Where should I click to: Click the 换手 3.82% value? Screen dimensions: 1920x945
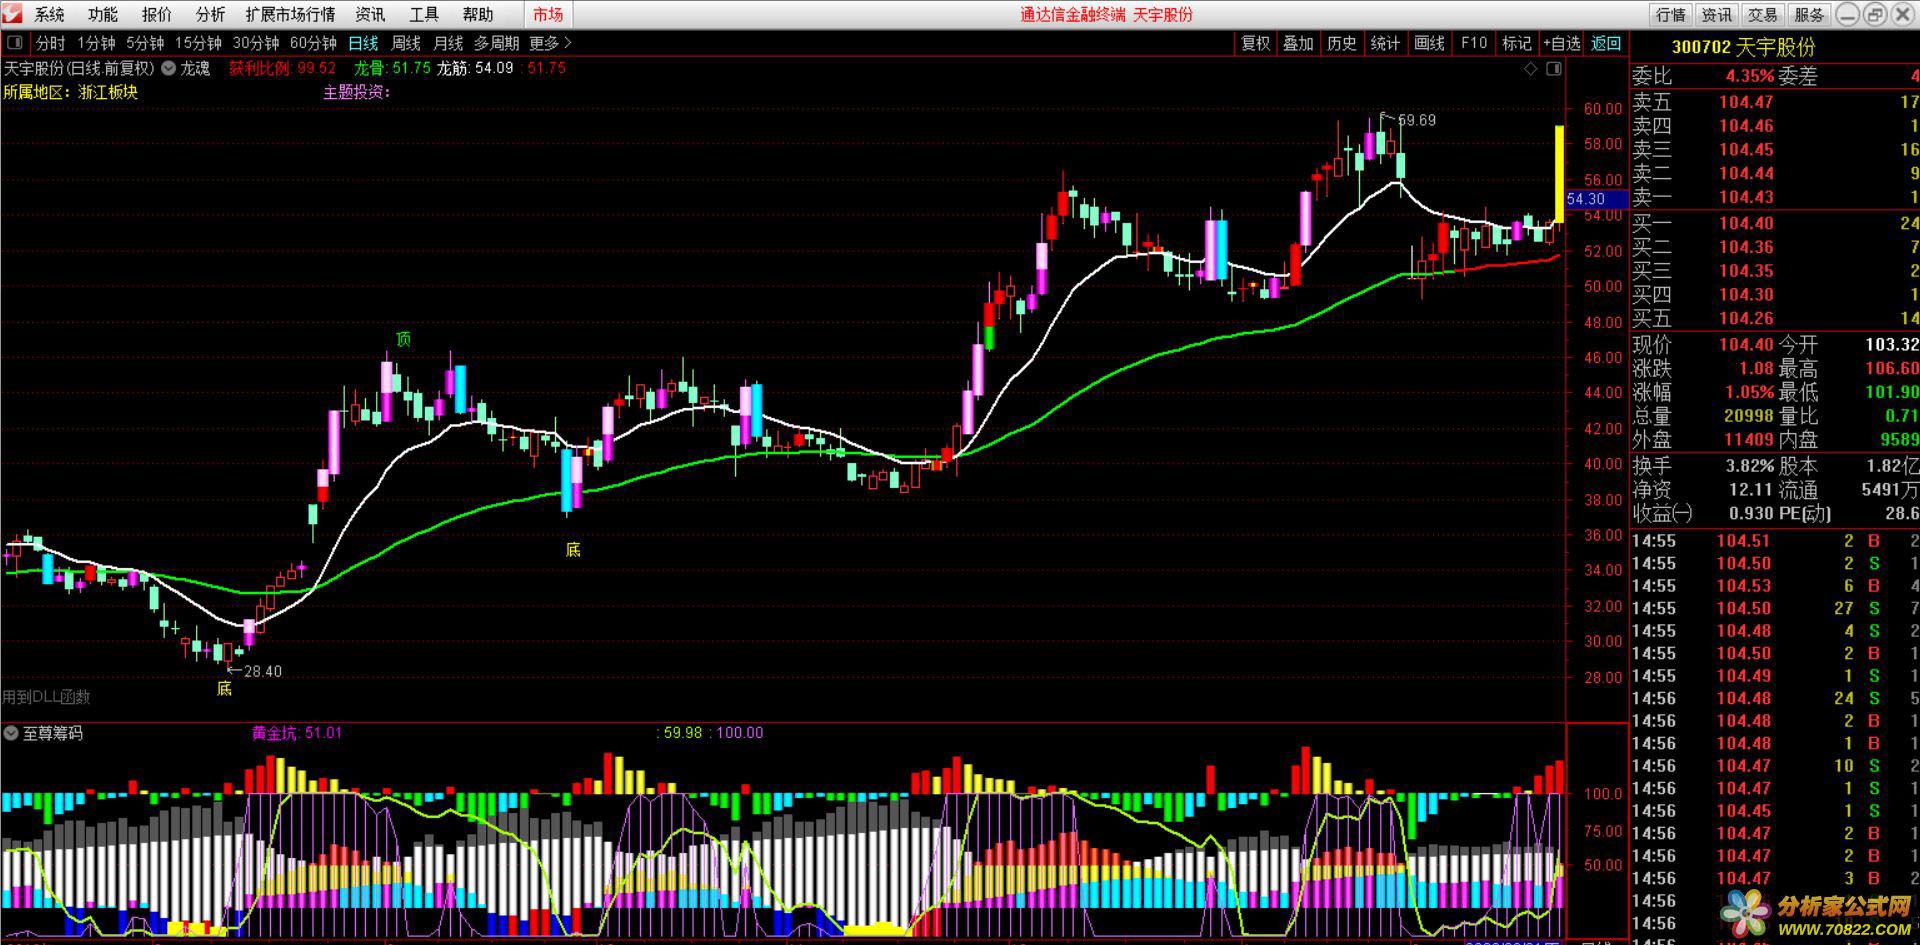pos(1749,466)
